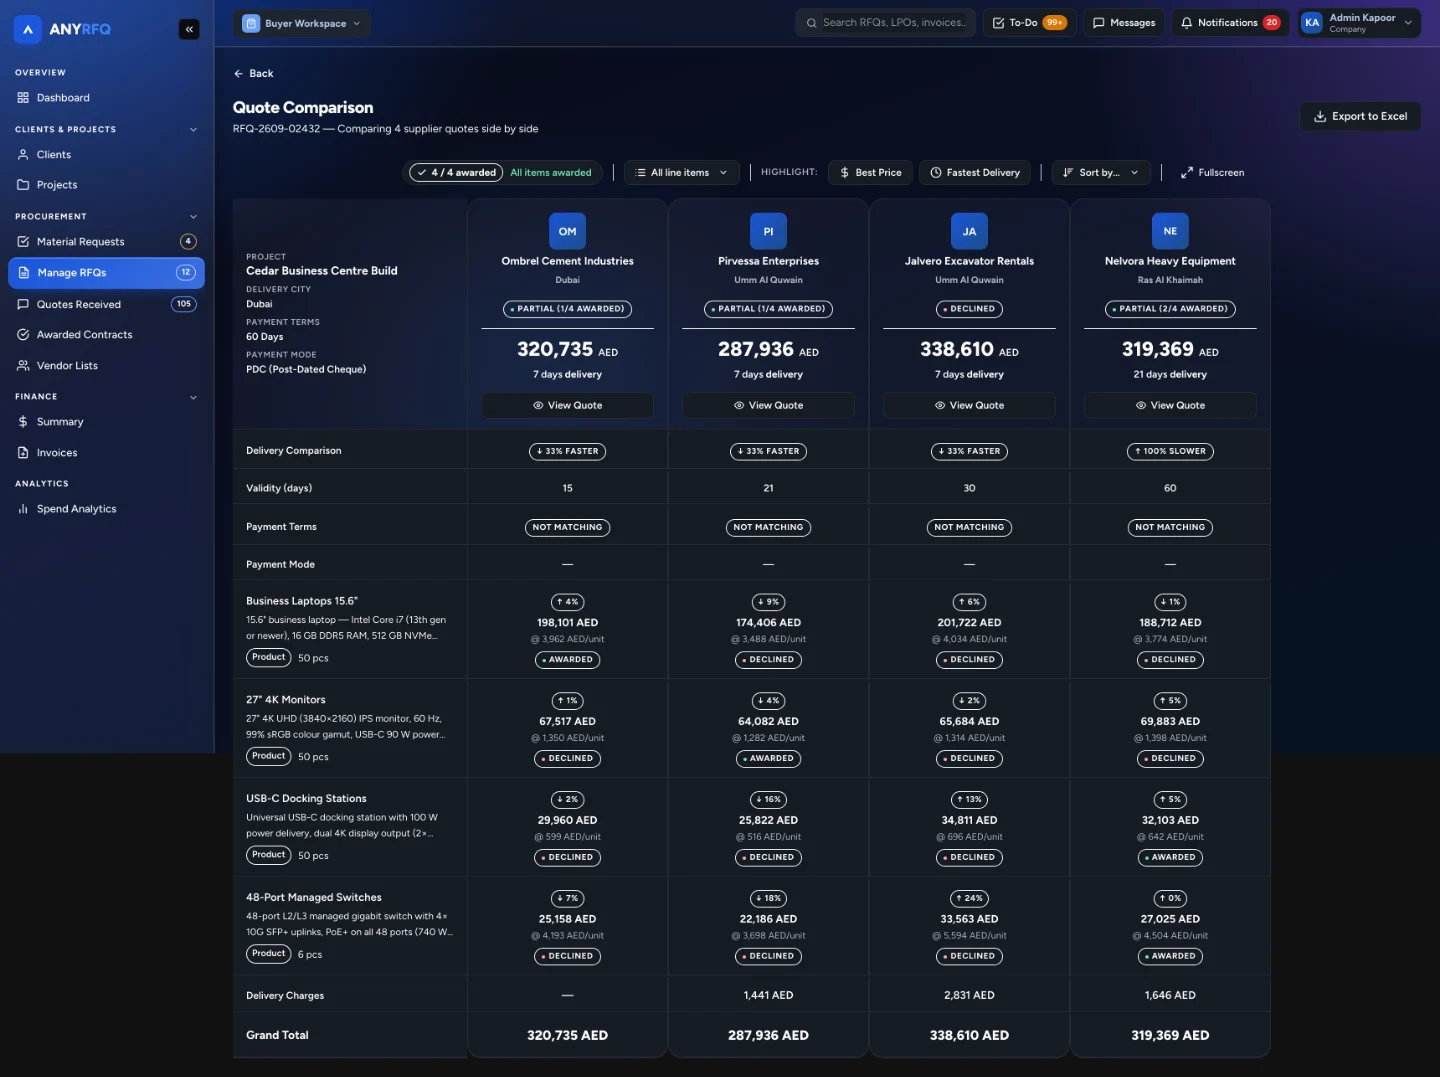Viewport: 1440px width, 1077px height.
Task: Open Manage RFQs in sidebar
Action: [x=106, y=273]
